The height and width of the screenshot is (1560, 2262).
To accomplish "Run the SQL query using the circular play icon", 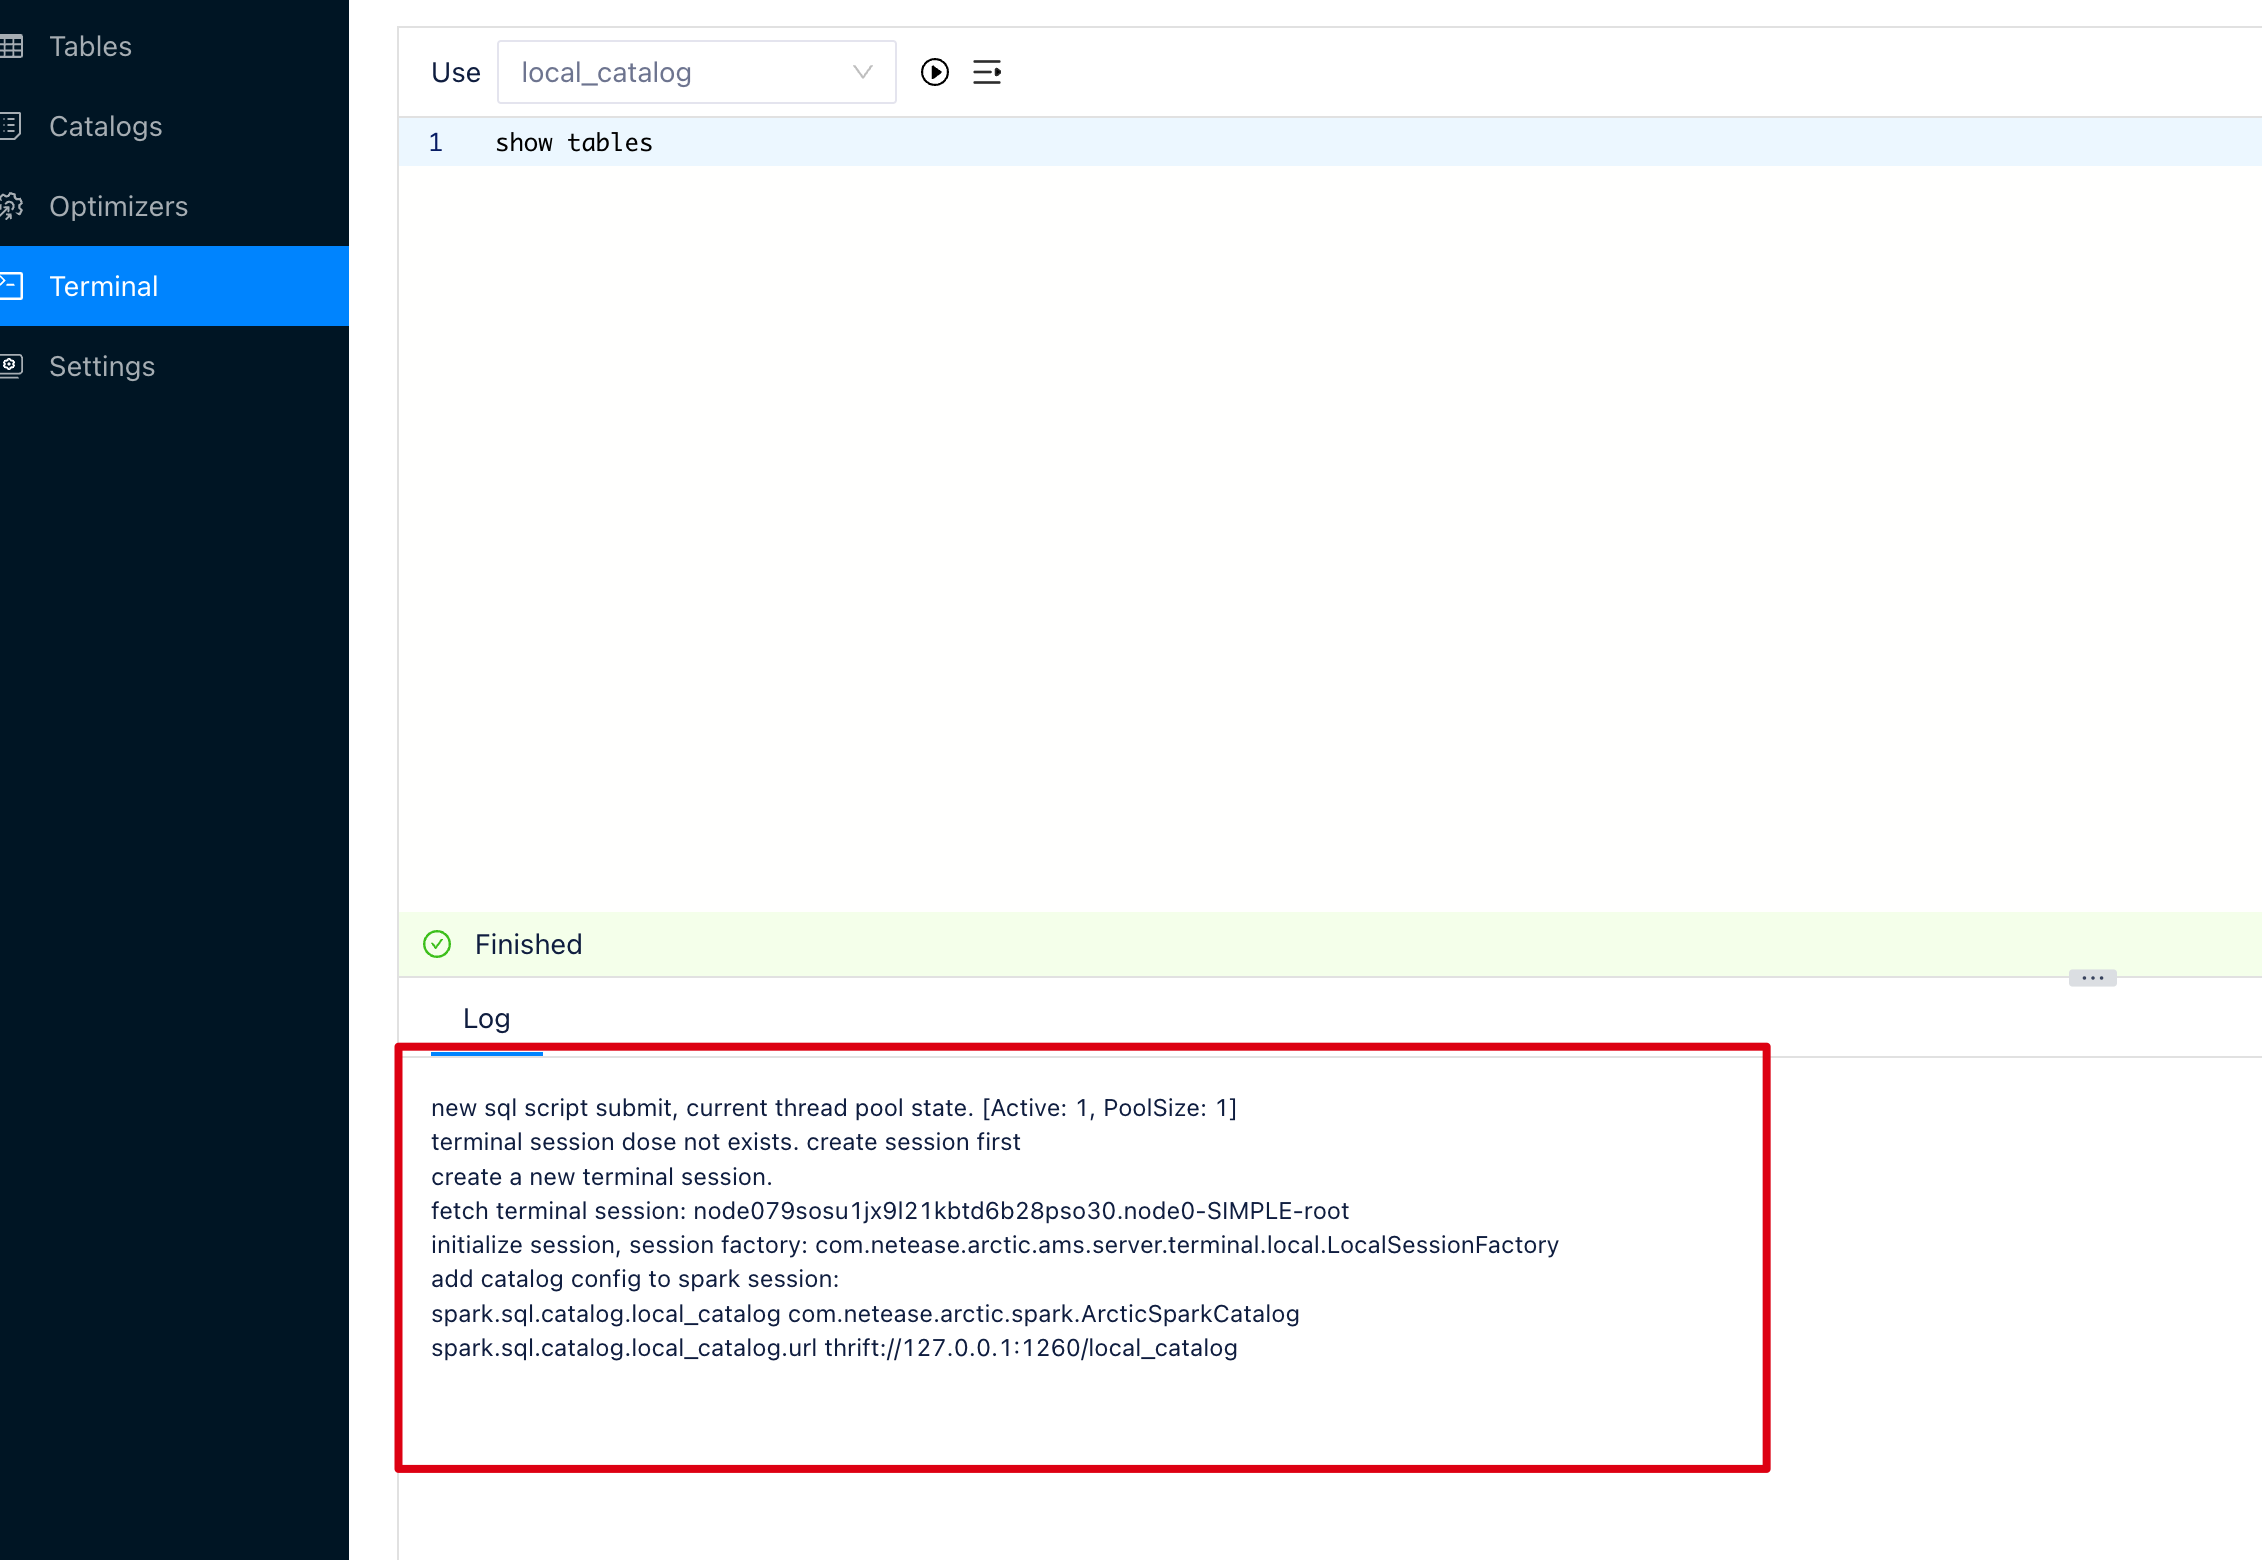I will point(934,71).
